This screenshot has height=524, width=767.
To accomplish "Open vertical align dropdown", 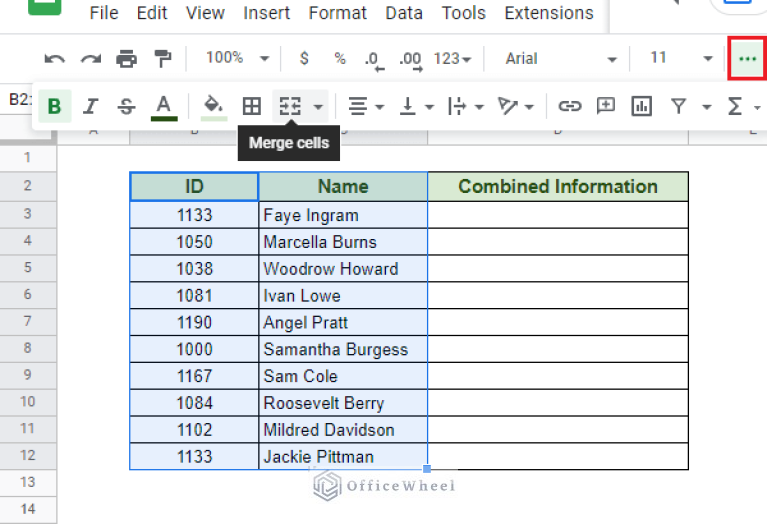I will (416, 106).
